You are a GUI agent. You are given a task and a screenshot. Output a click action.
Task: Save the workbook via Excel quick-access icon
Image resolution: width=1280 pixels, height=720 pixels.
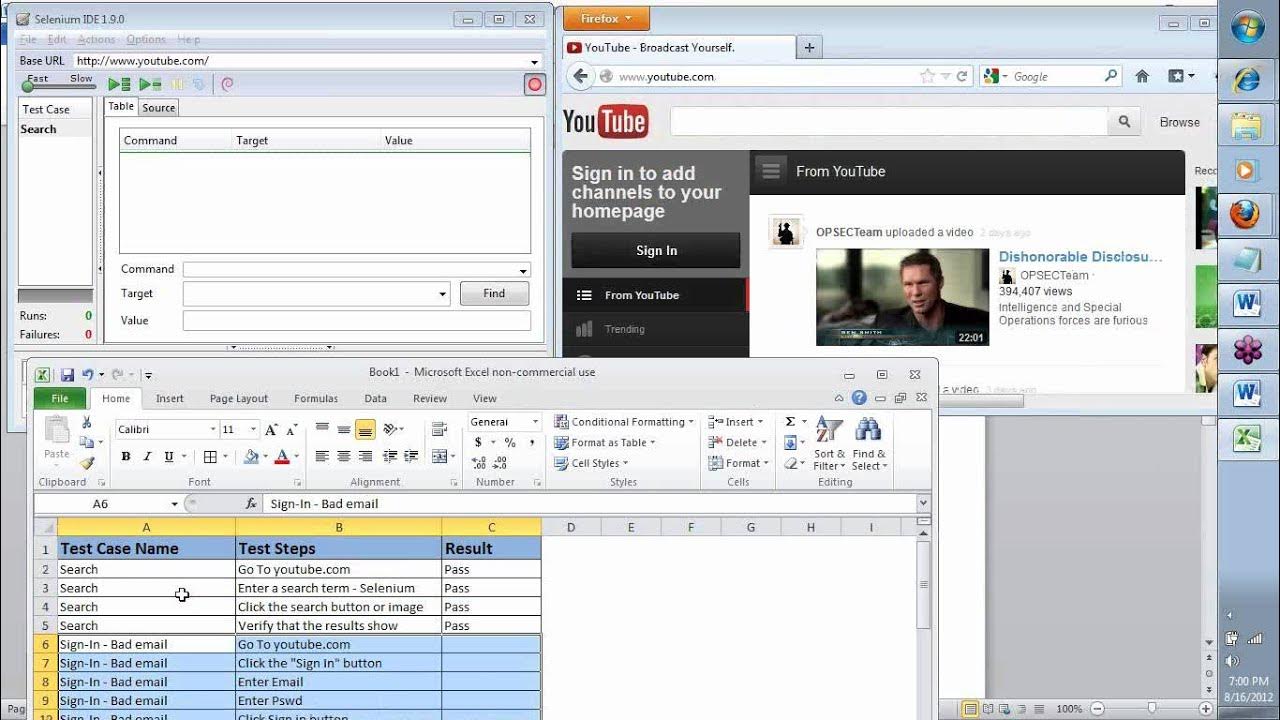click(x=67, y=375)
